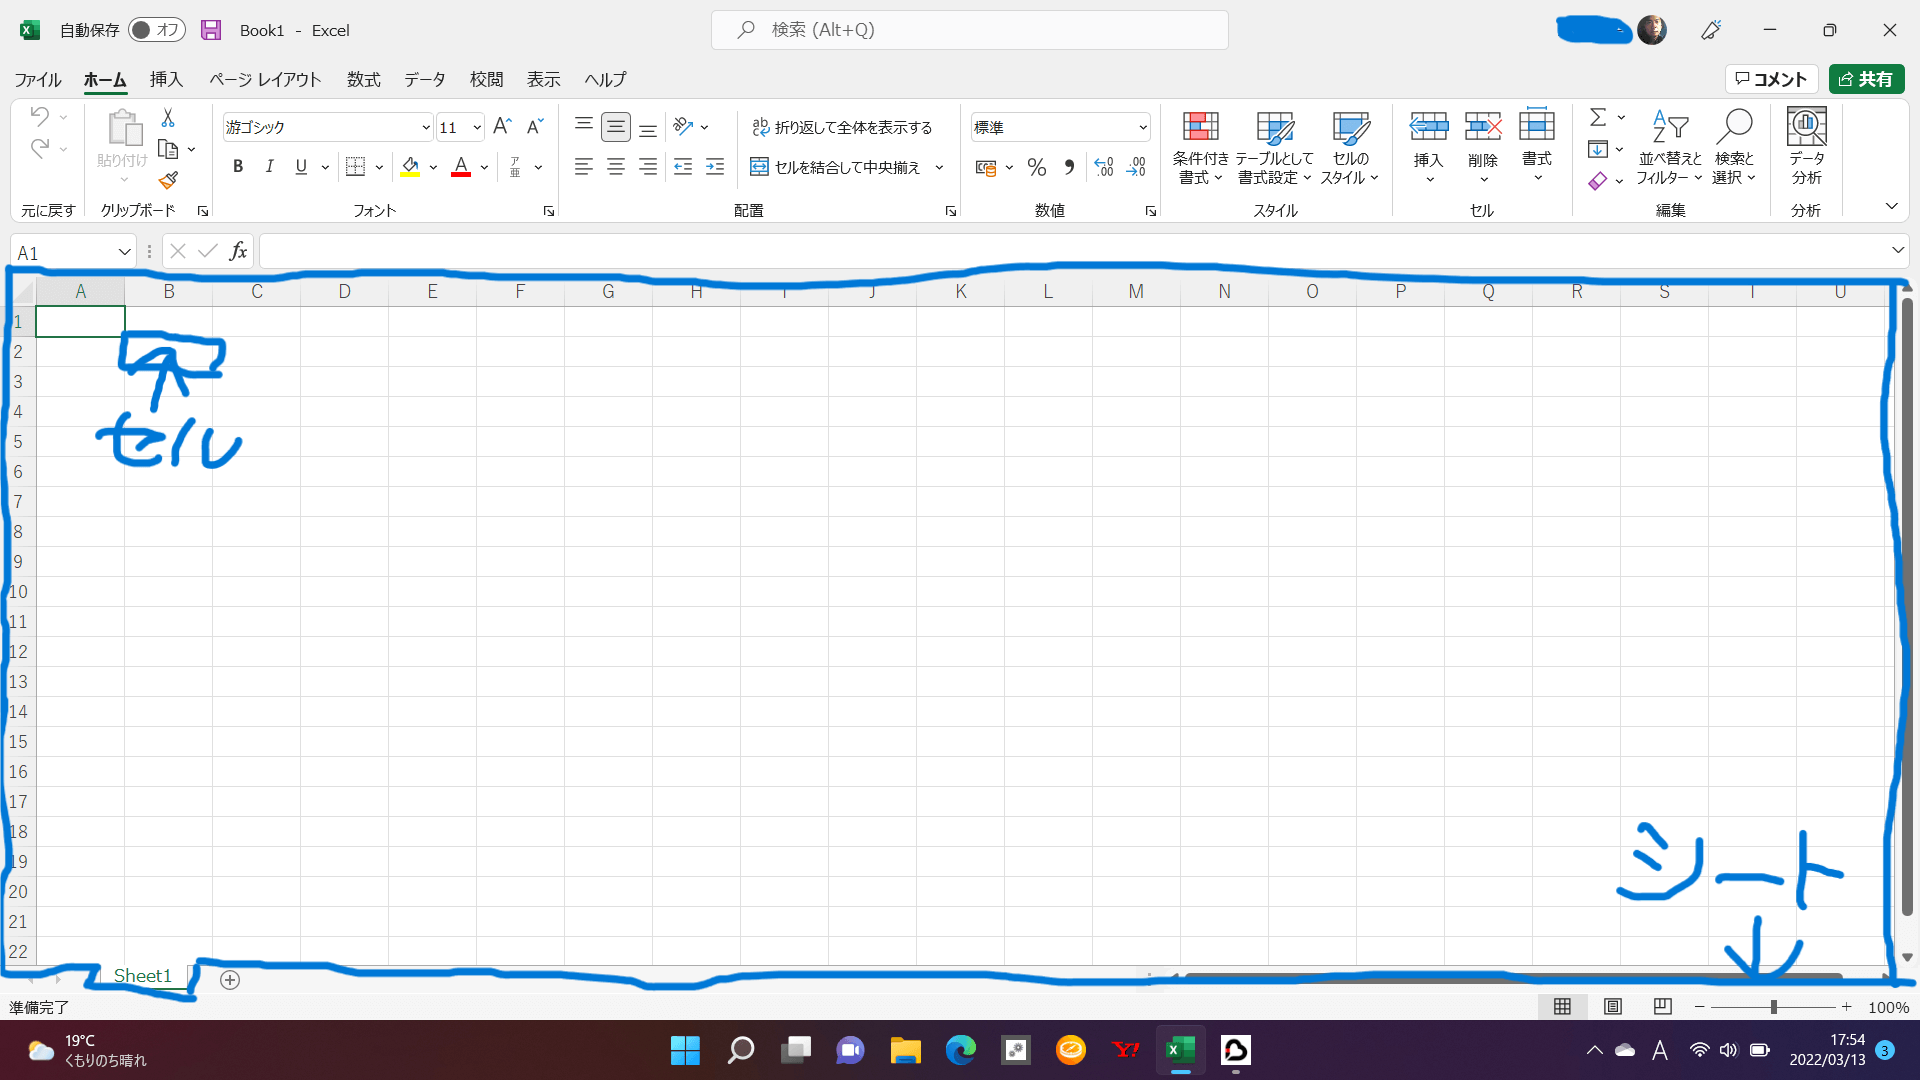Toggle Bold formatting
1920x1080 pixels.
click(x=238, y=167)
